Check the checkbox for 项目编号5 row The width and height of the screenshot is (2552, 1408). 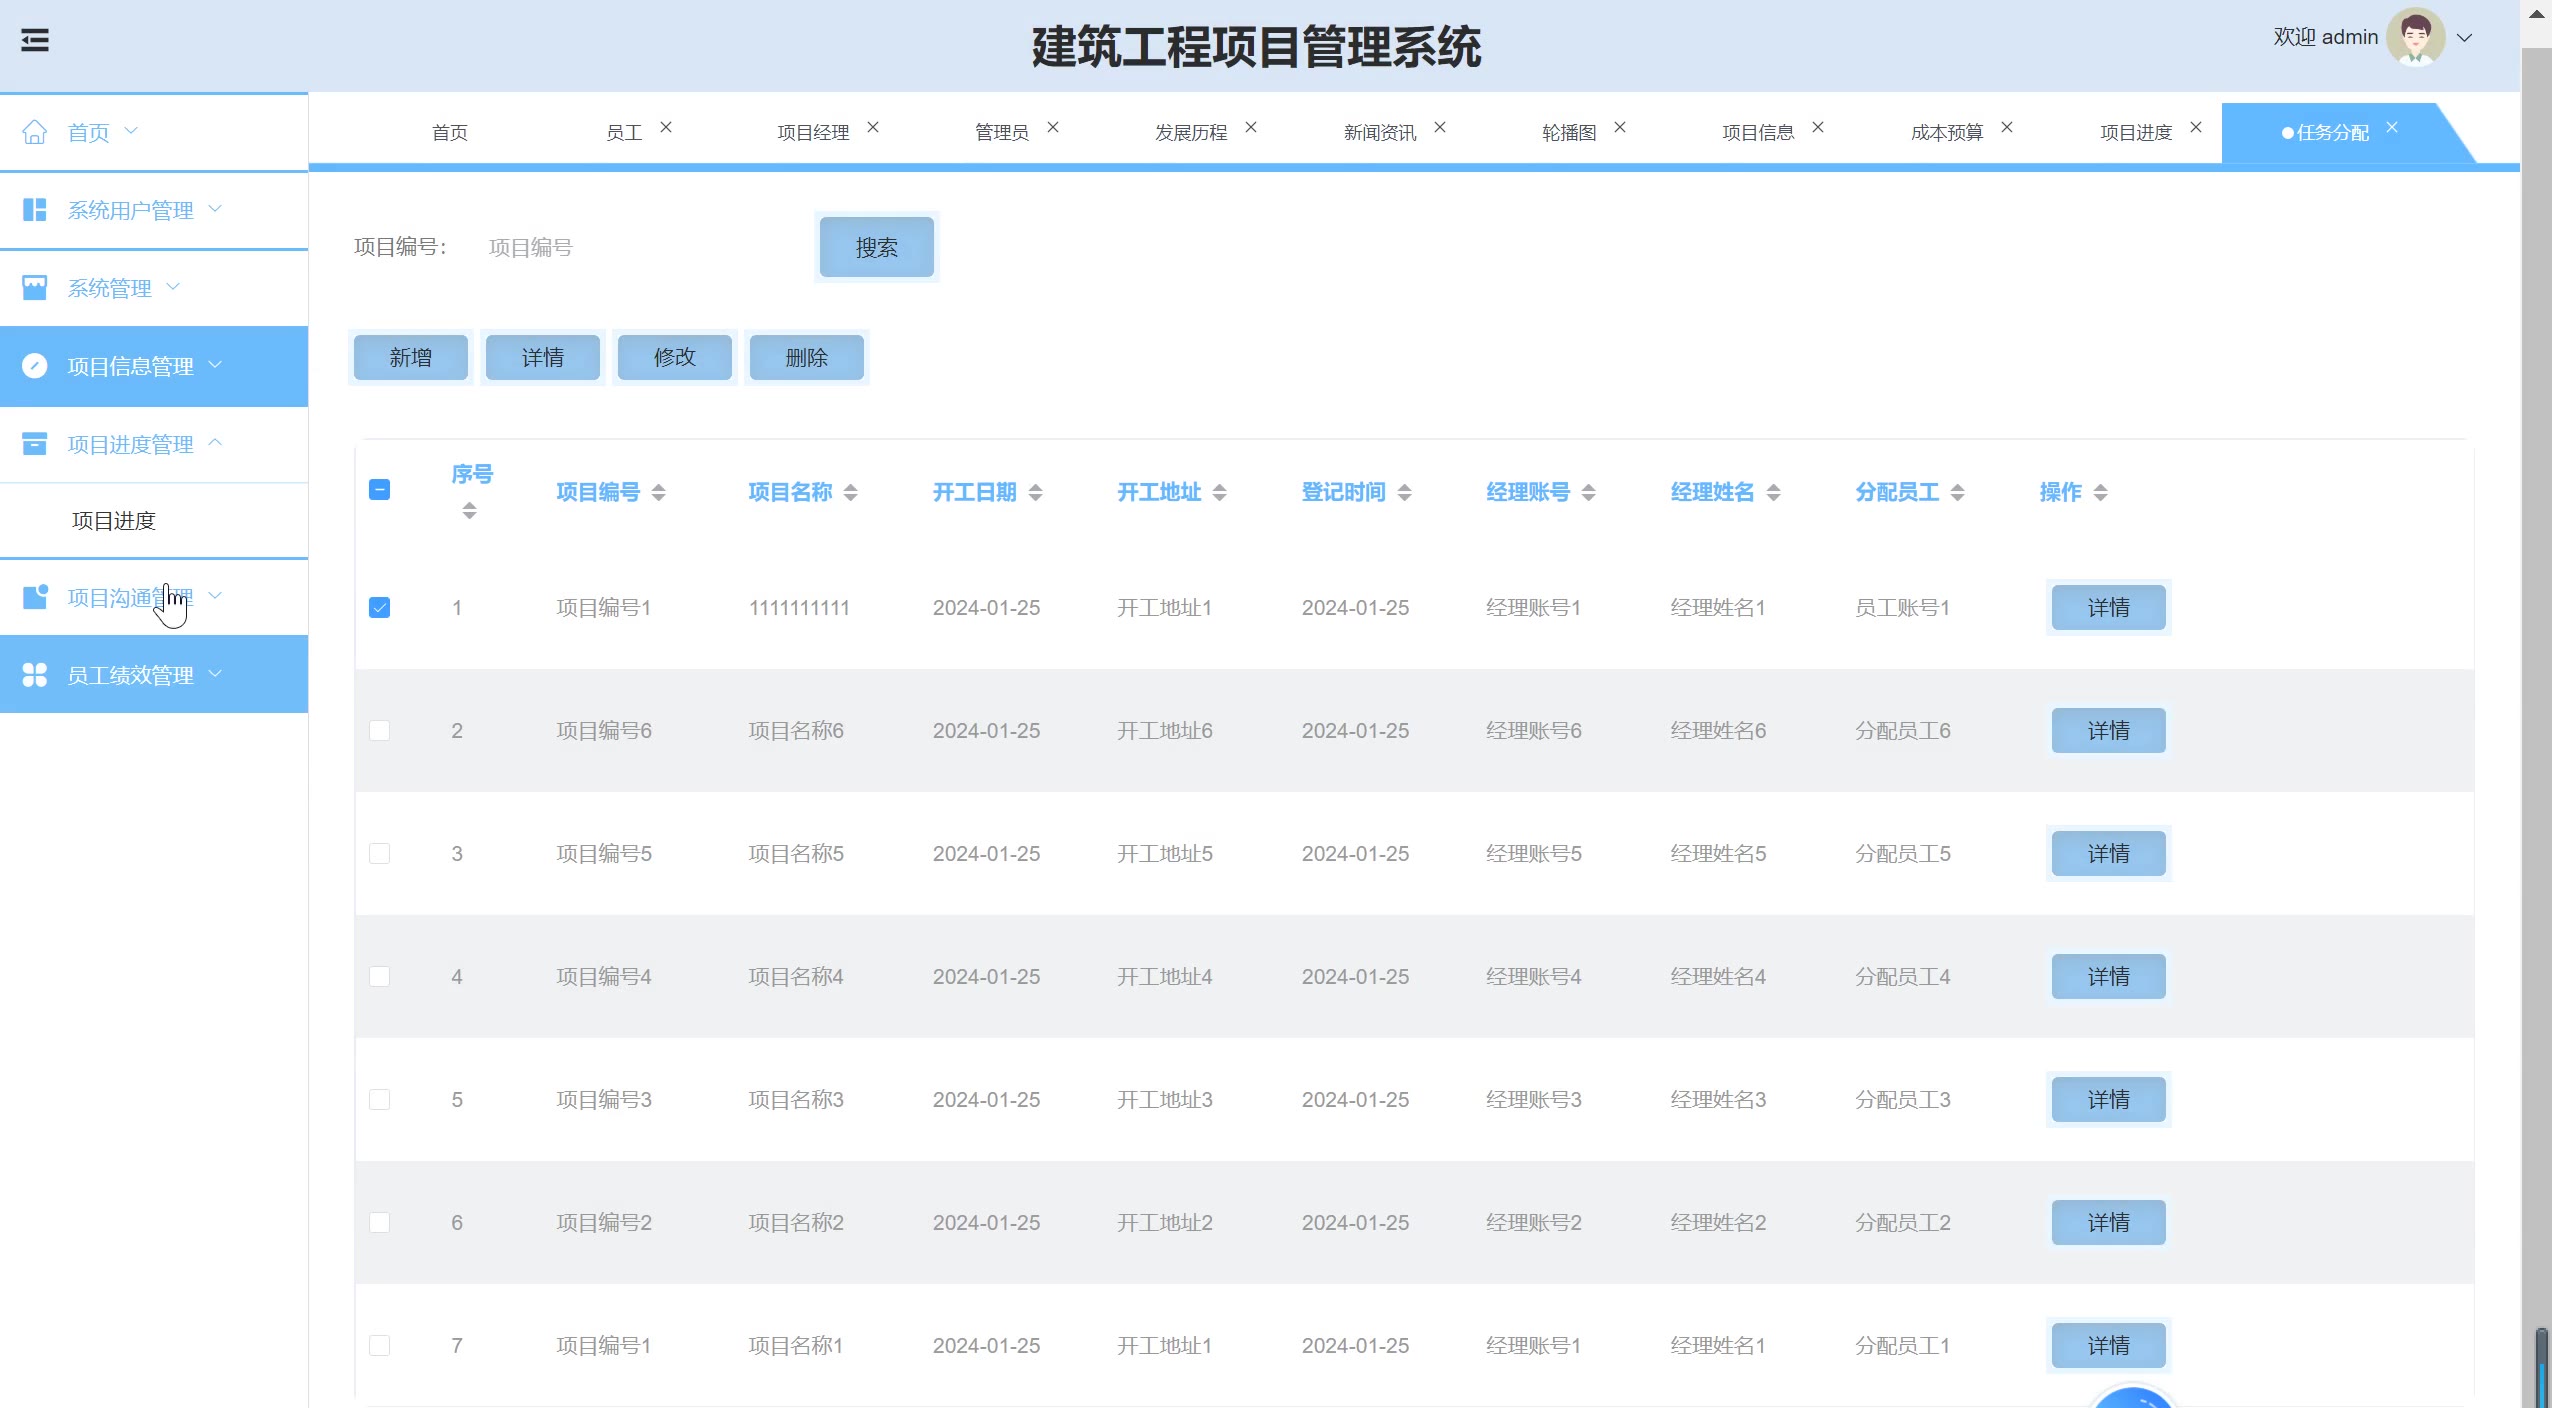pyautogui.click(x=379, y=854)
